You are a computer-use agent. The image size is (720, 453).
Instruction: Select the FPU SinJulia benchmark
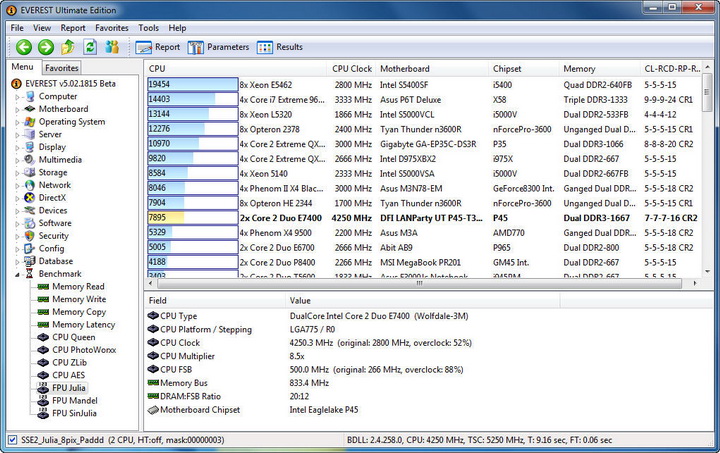pyautogui.click(x=74, y=413)
